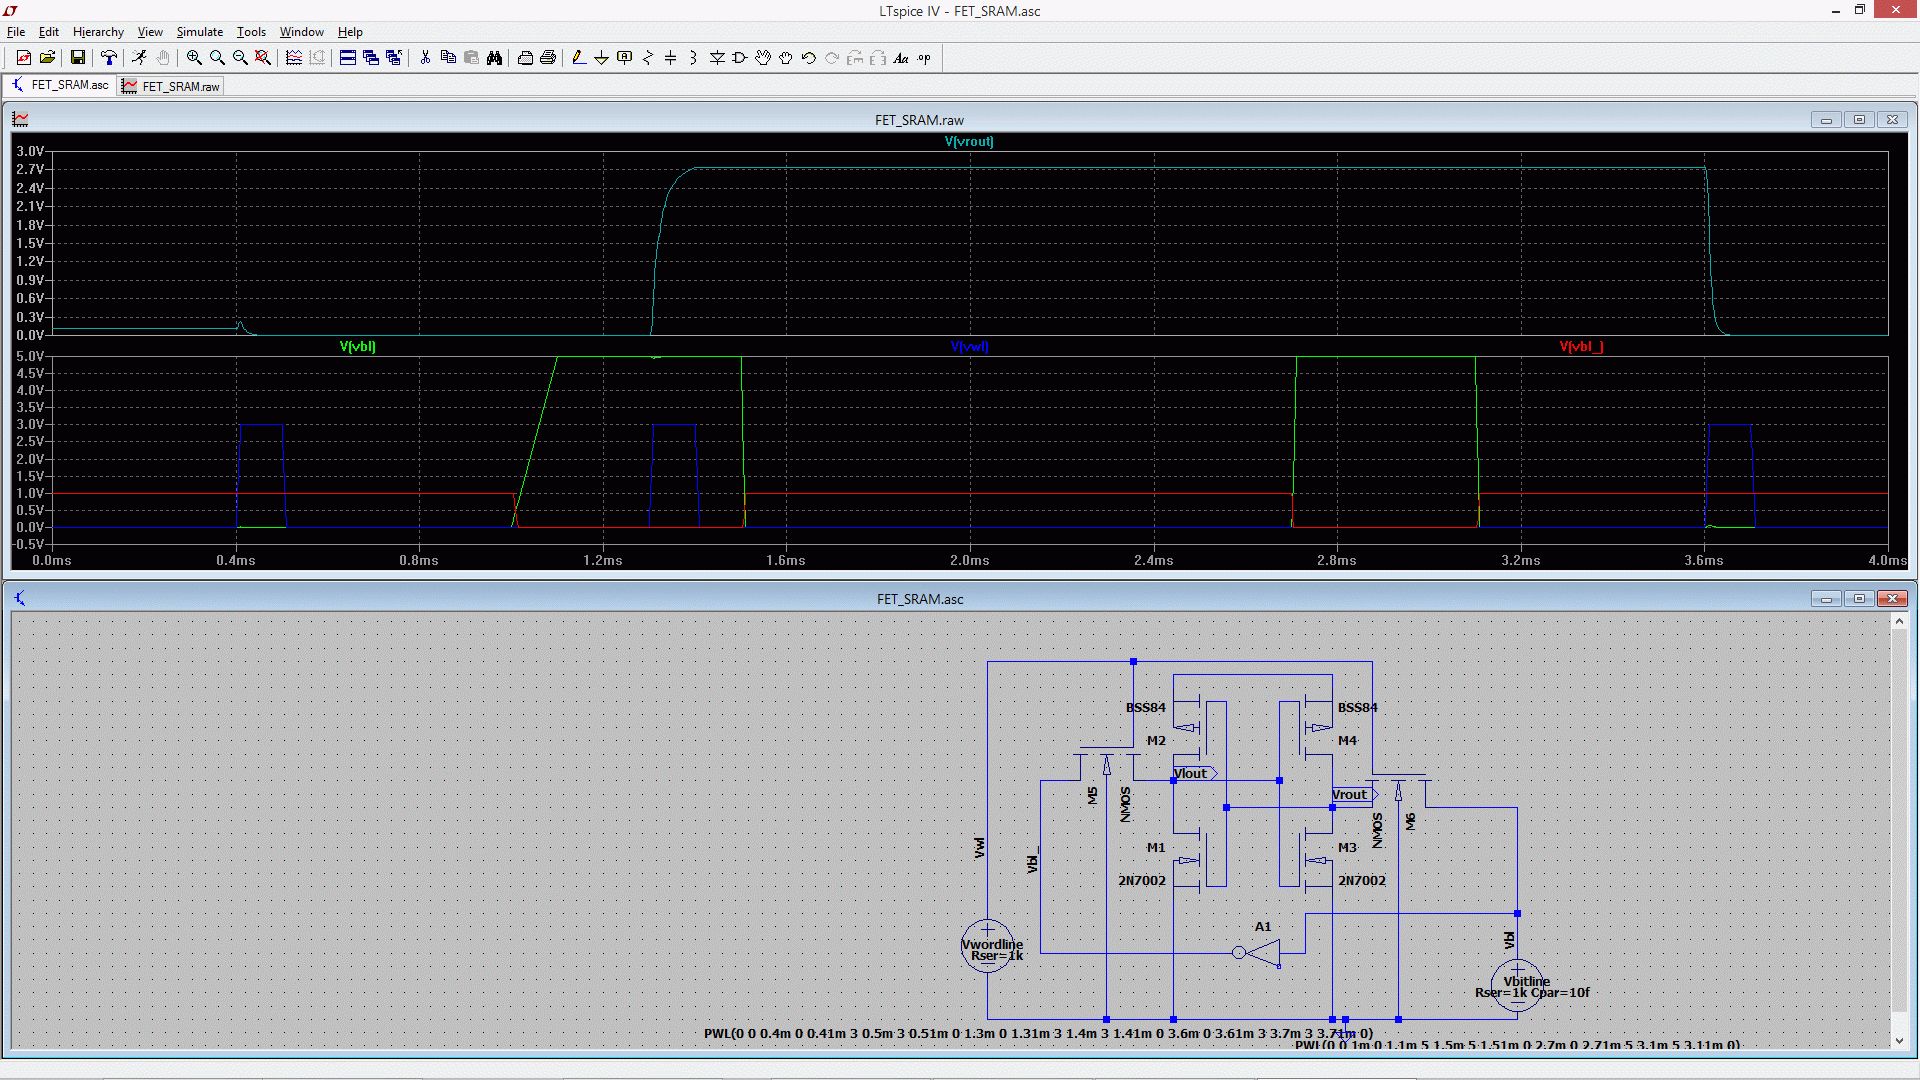This screenshot has height=1080, width=1920.
Task: Select the Place Diode tool
Action: [717, 58]
